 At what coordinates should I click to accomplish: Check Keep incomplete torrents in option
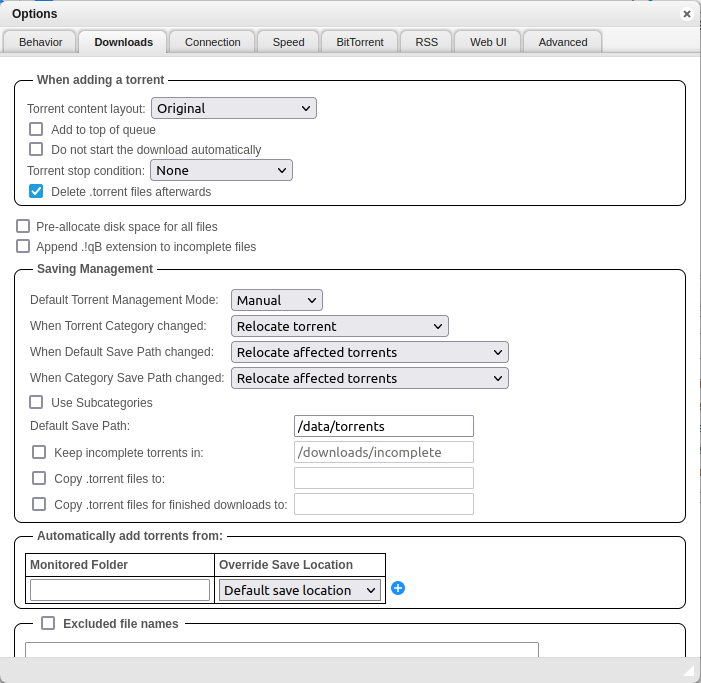coord(39,452)
